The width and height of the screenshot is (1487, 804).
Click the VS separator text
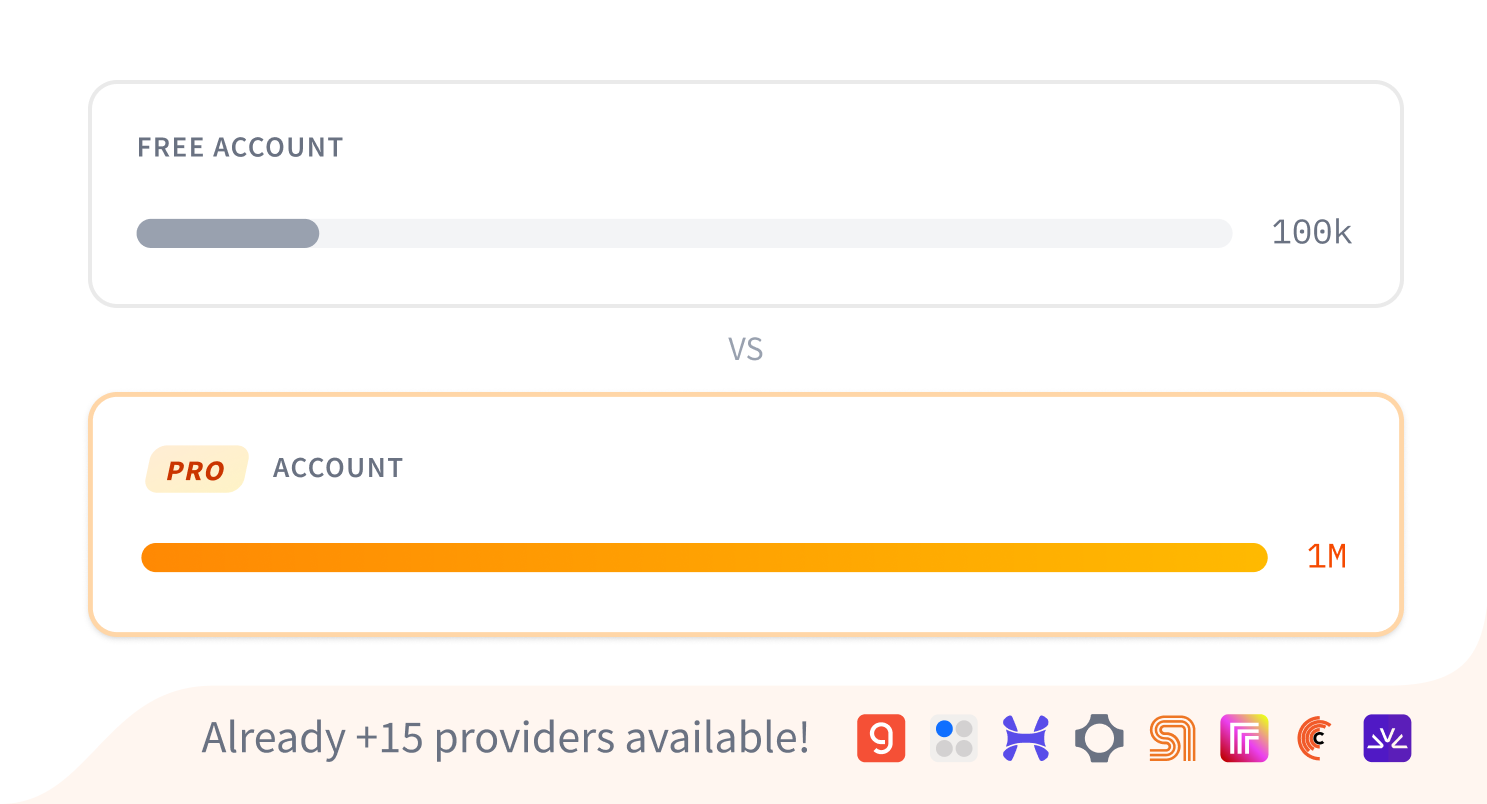click(x=745, y=350)
